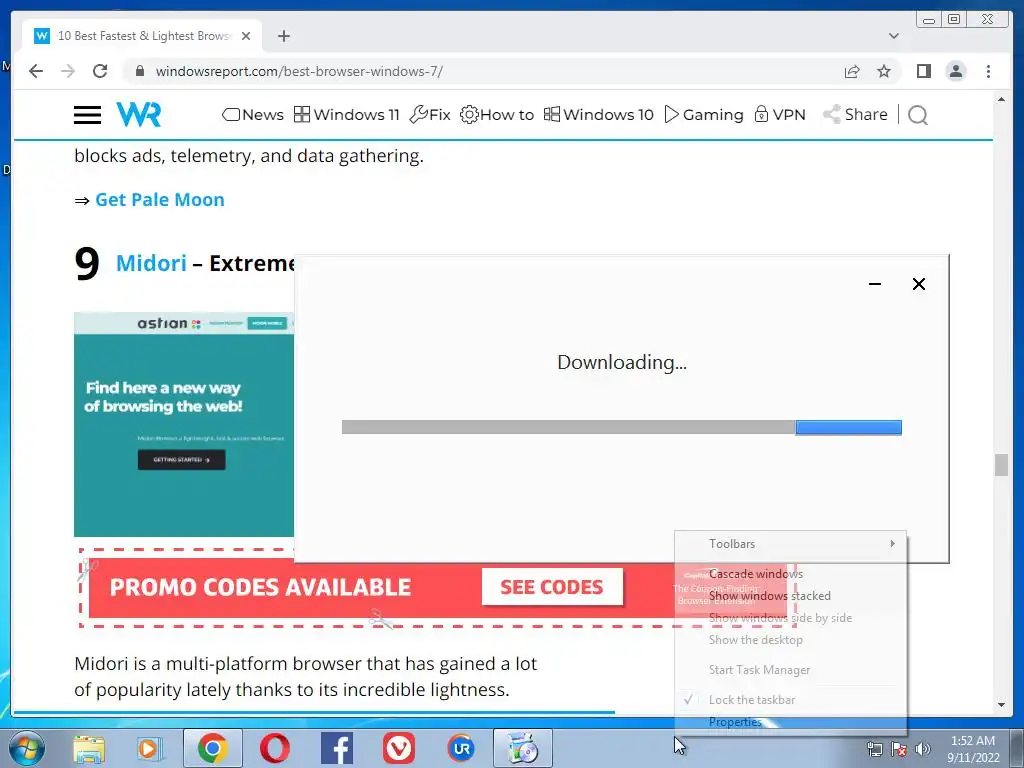This screenshot has width=1024, height=768.
Task: Go back using the browser back arrow
Action: (36, 71)
